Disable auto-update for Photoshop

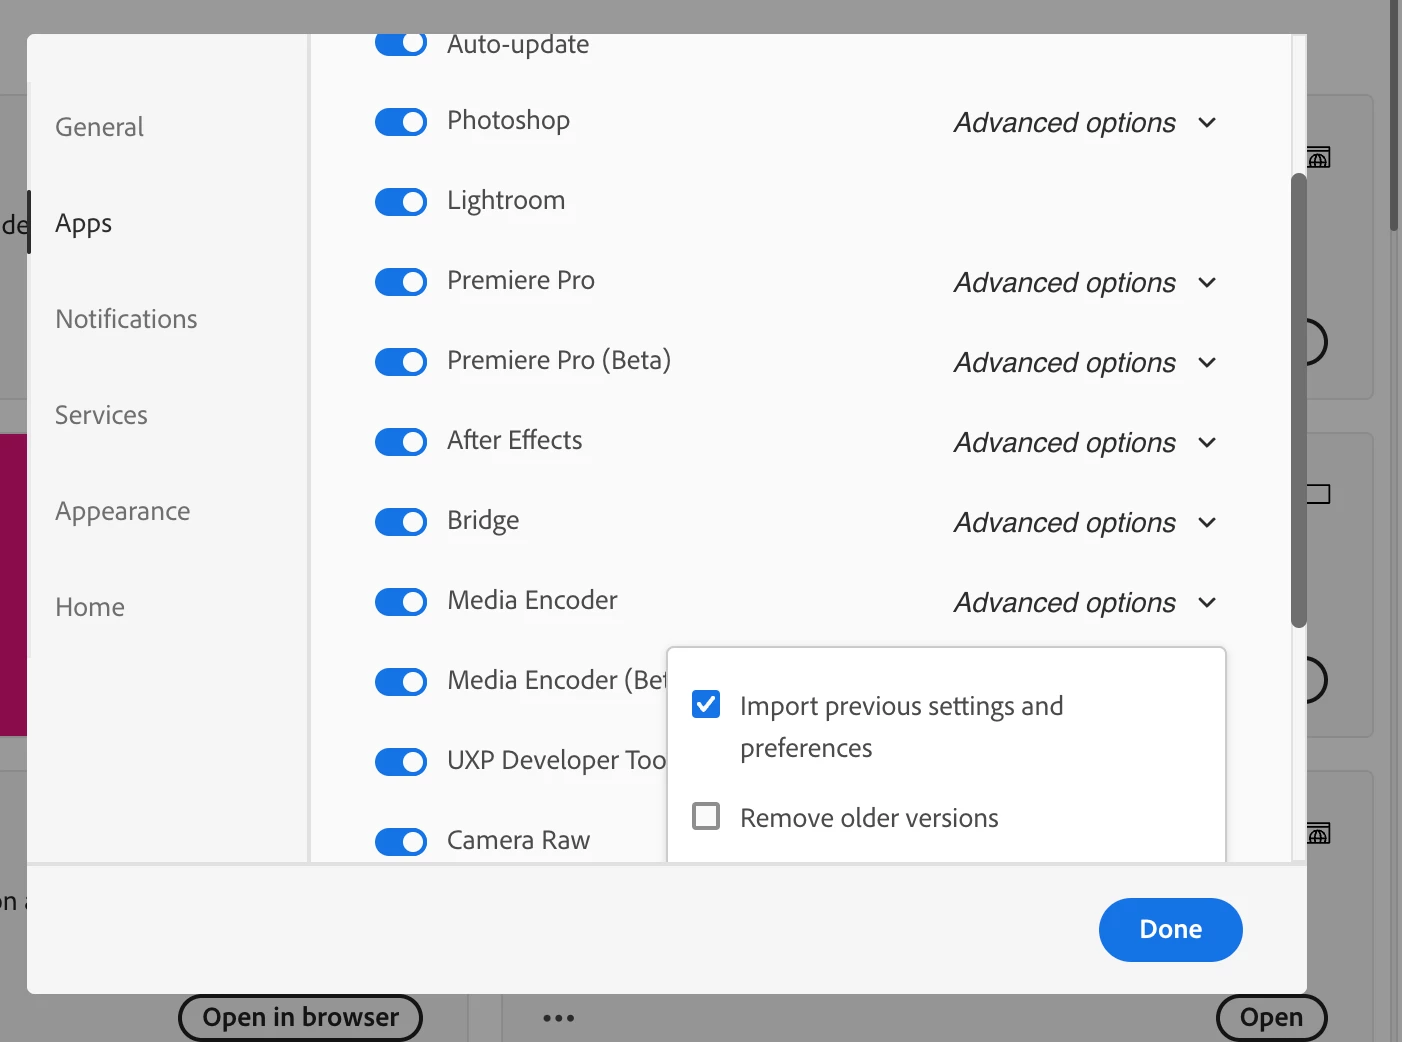tap(401, 122)
